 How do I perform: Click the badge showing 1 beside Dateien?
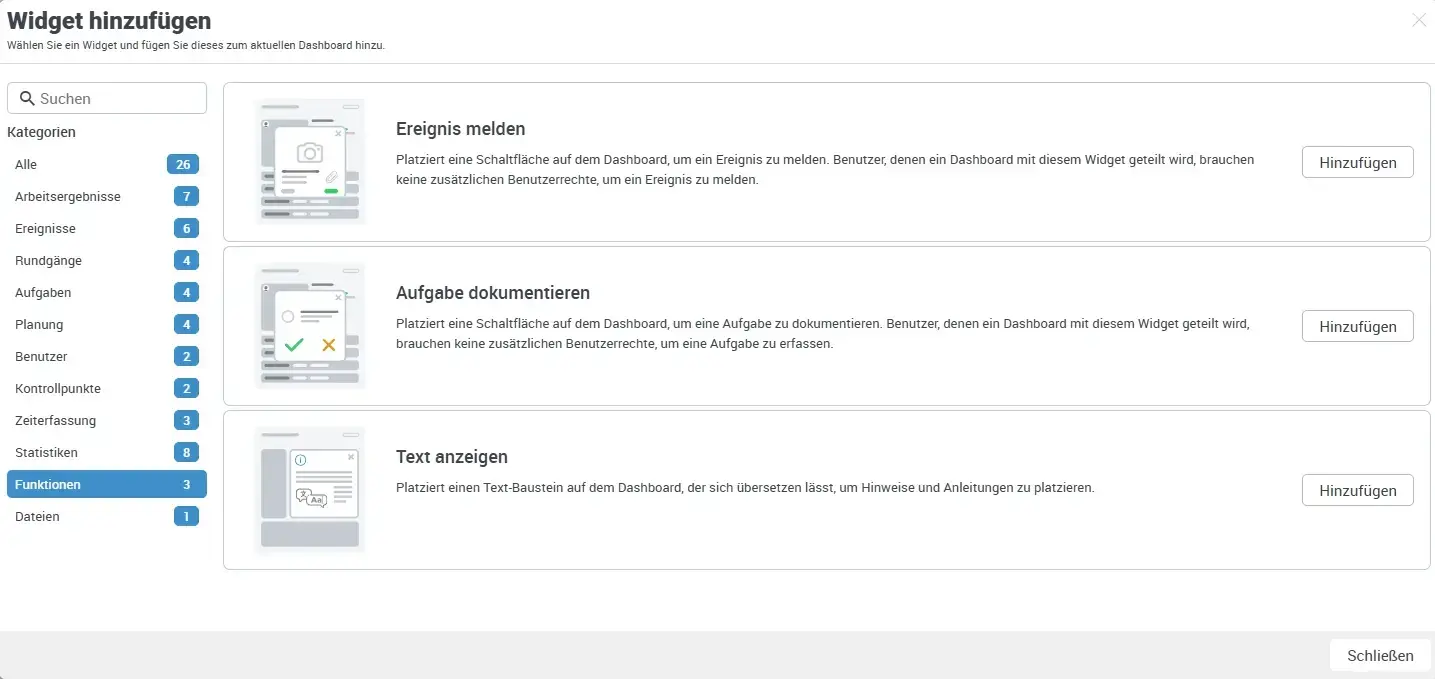186,516
